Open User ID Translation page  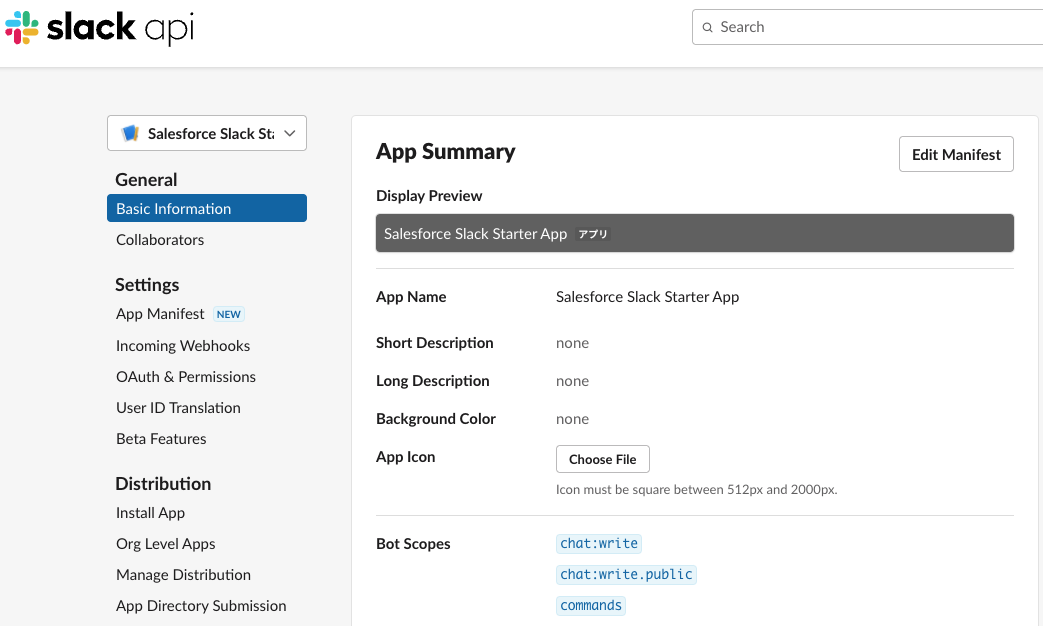[x=178, y=408]
